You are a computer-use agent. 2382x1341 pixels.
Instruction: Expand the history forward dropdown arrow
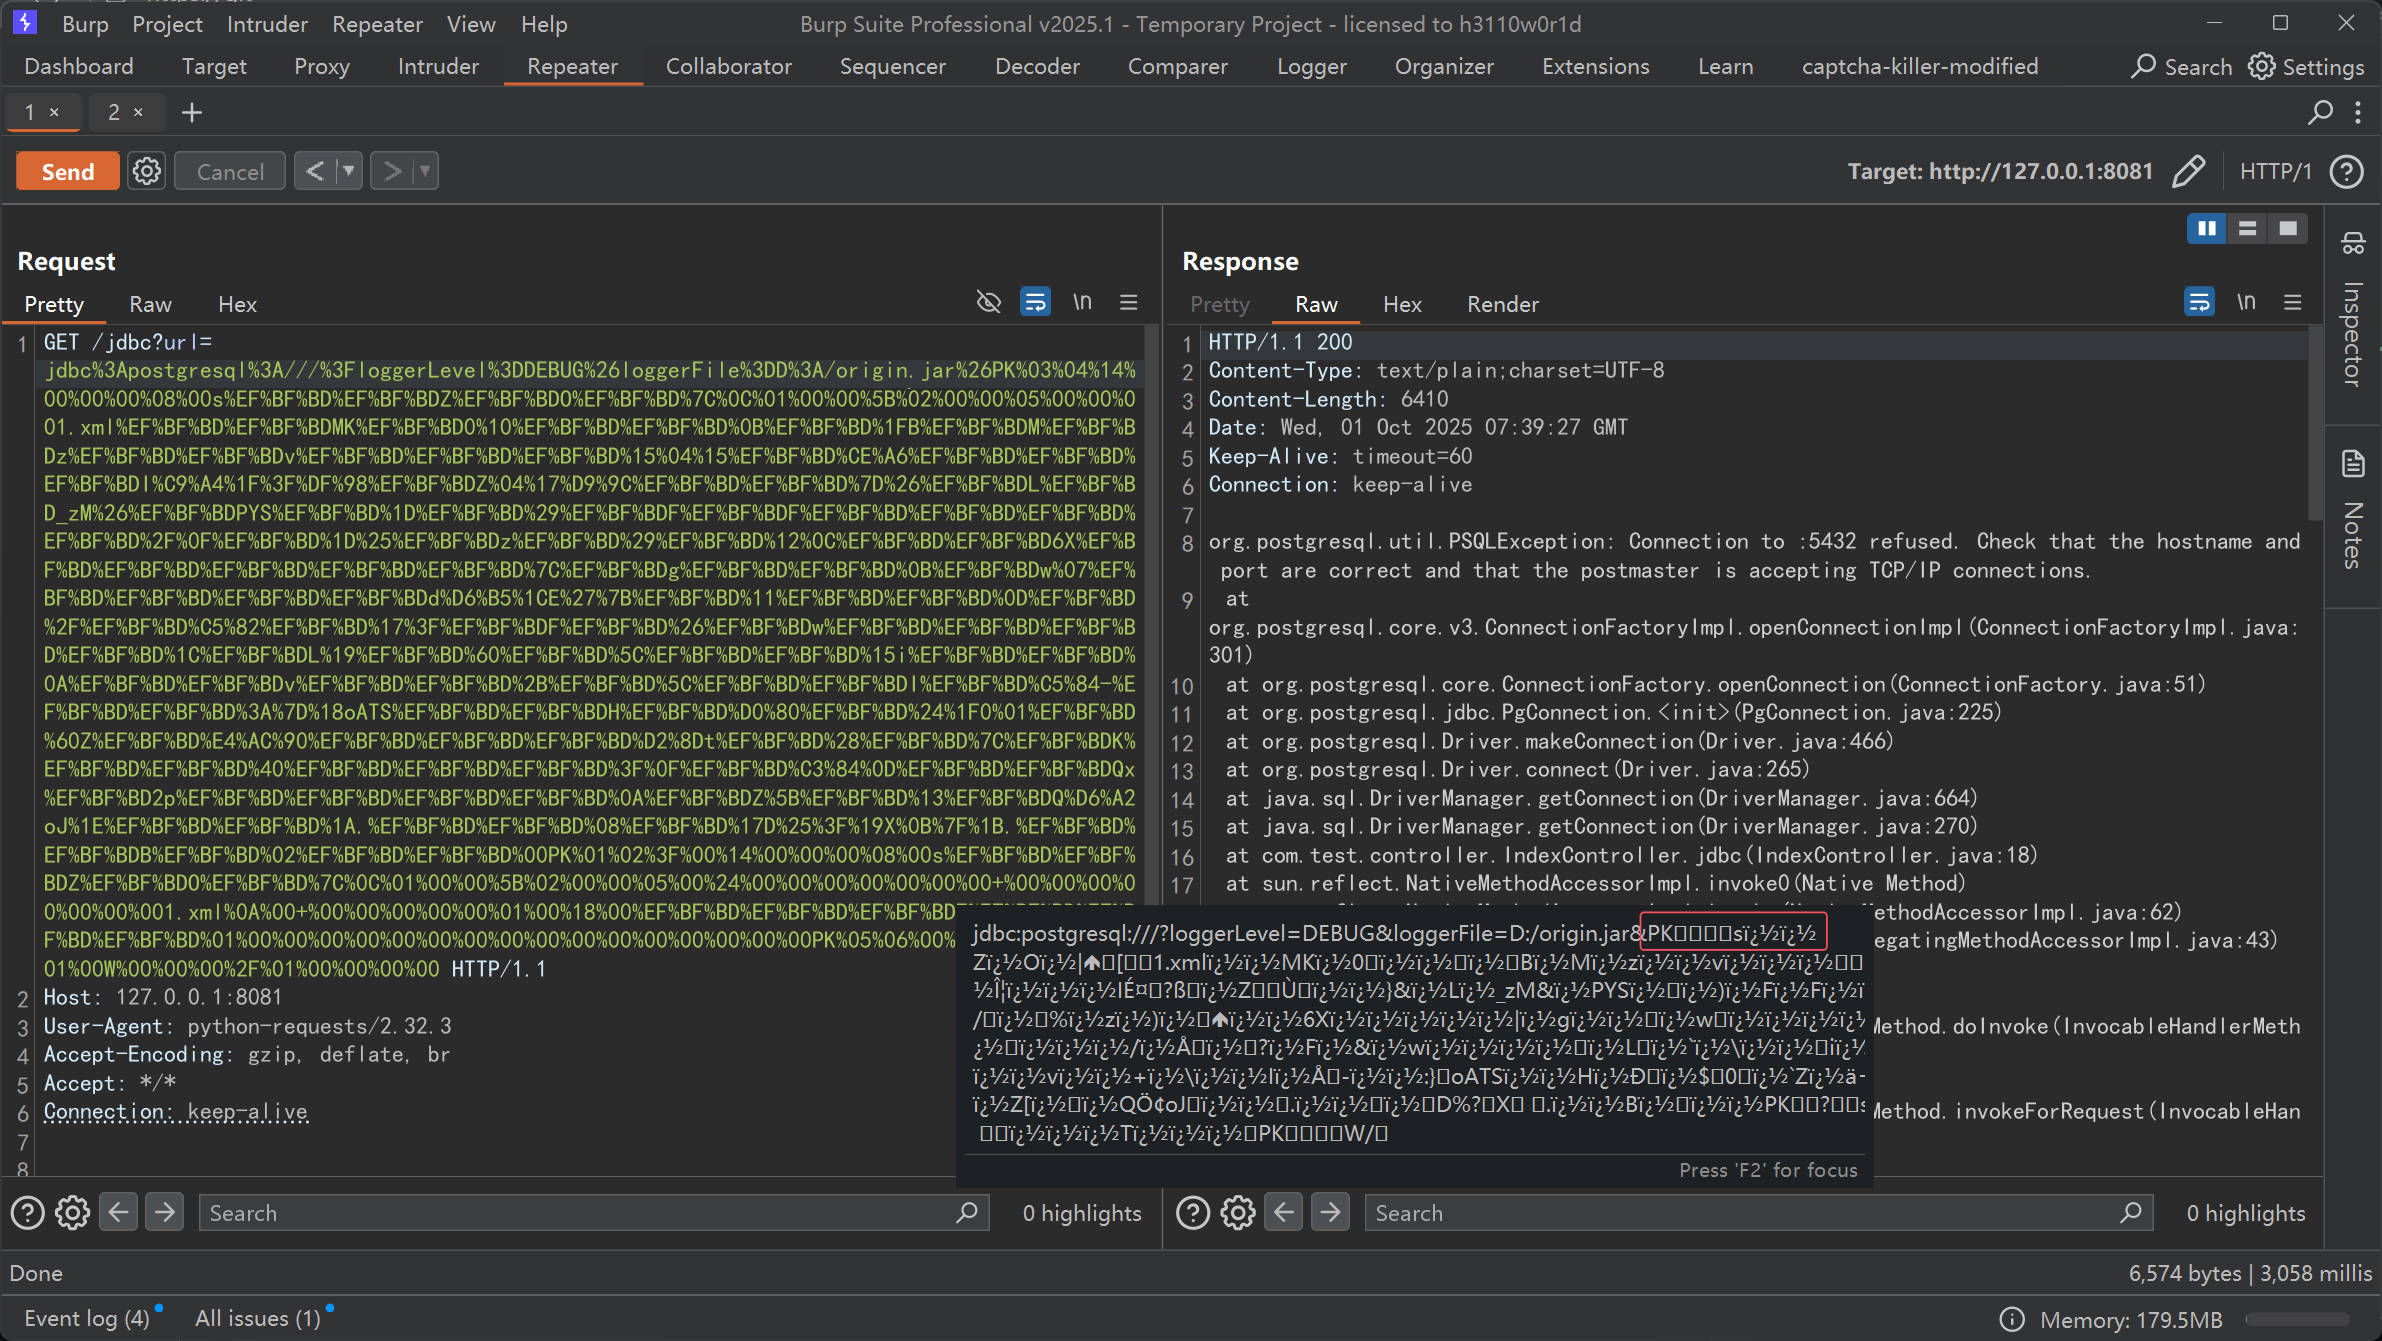425,171
